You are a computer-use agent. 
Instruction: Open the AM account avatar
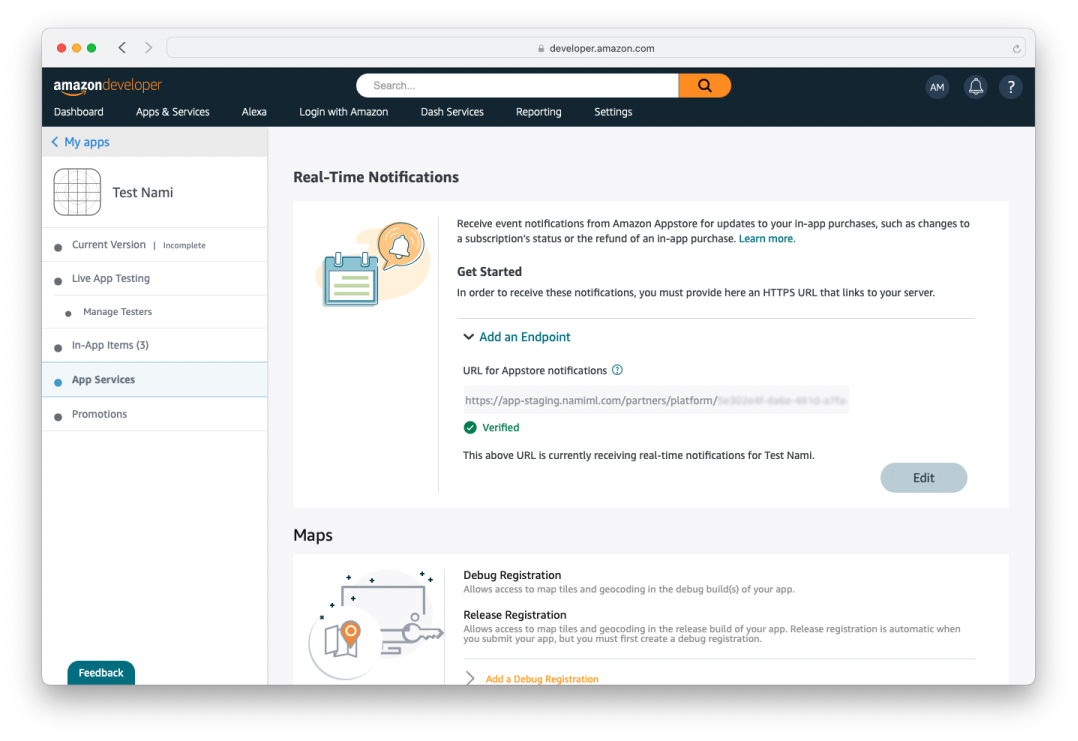click(937, 87)
